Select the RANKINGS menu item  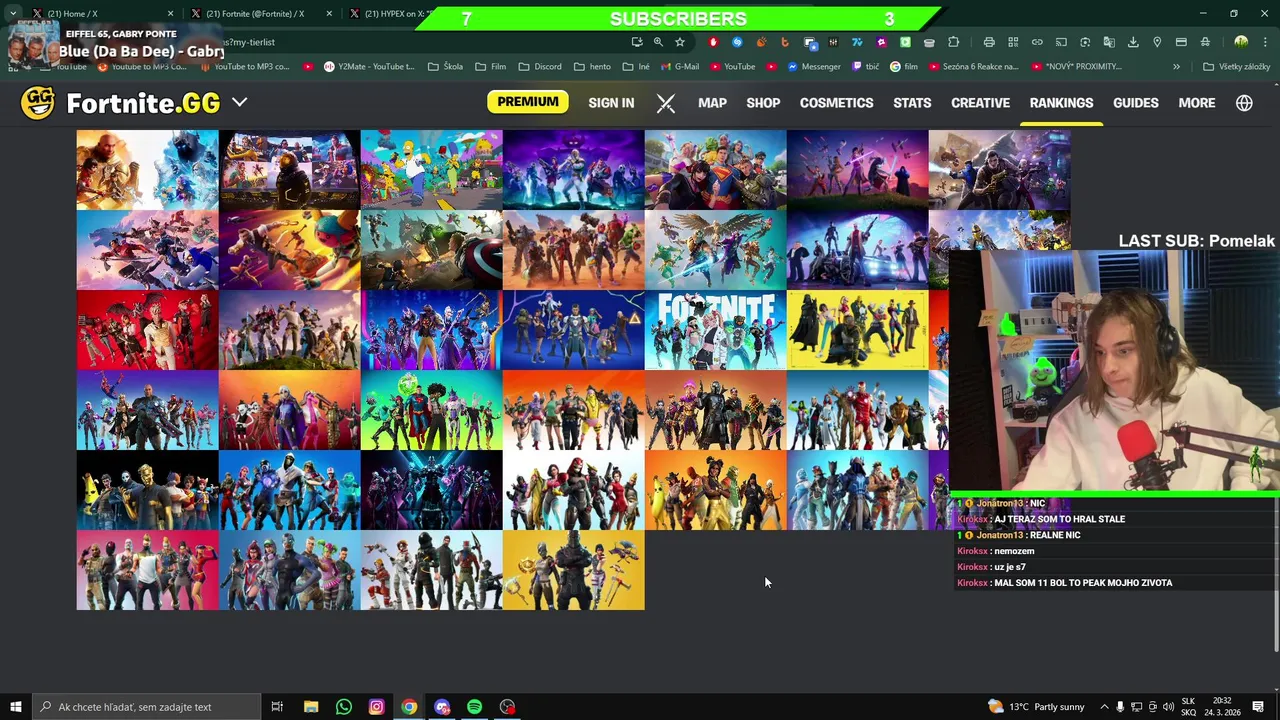[1061, 103]
